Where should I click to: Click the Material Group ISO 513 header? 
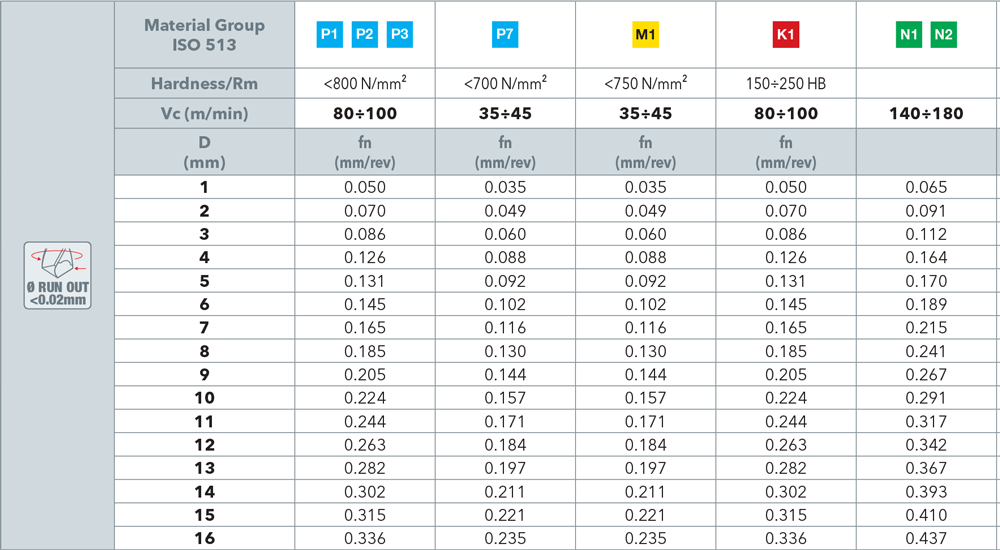205,35
